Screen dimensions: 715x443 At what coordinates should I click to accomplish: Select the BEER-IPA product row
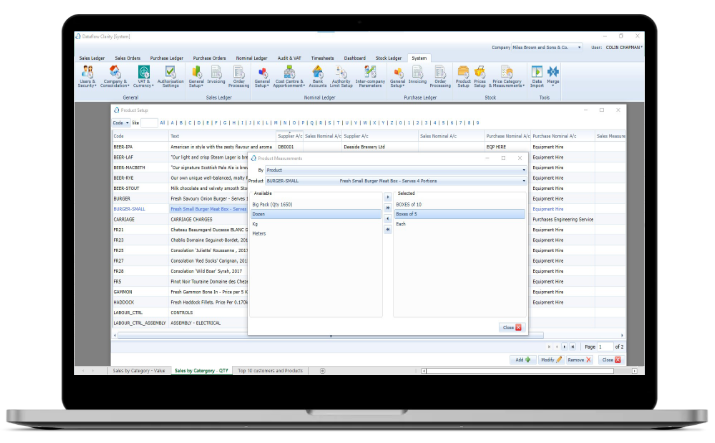[x=368, y=147]
